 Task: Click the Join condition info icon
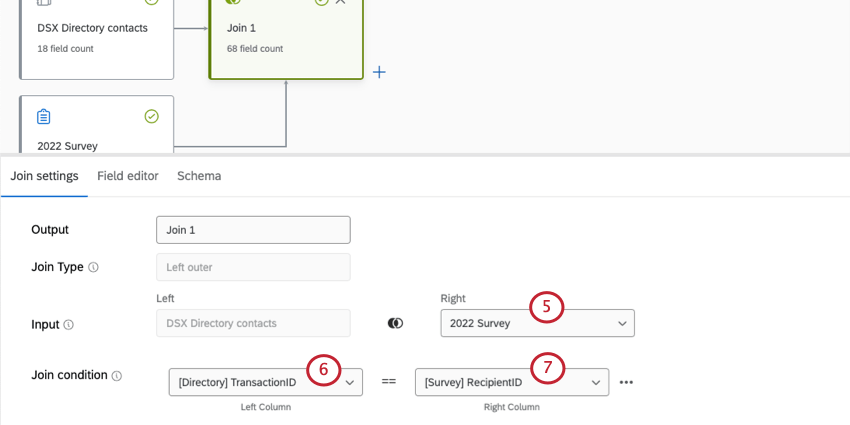[x=117, y=376]
